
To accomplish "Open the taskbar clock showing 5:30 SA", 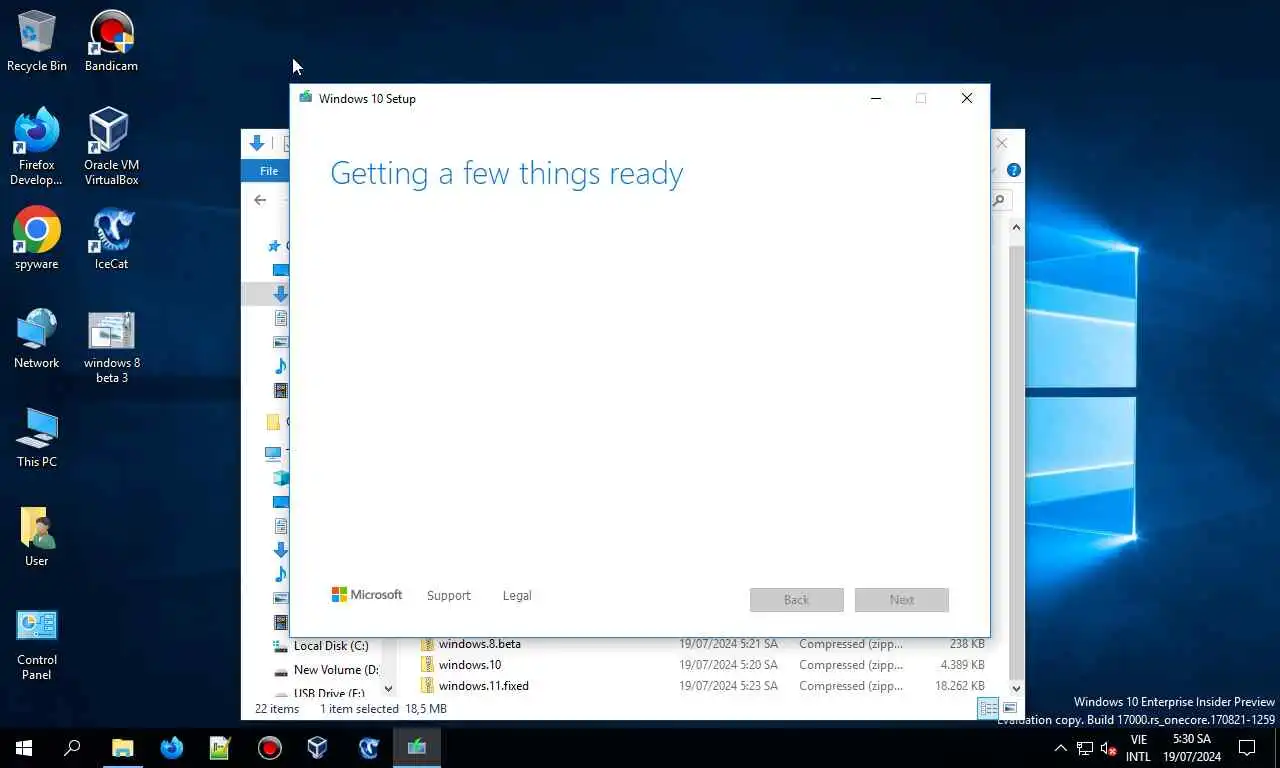I will [x=1191, y=748].
